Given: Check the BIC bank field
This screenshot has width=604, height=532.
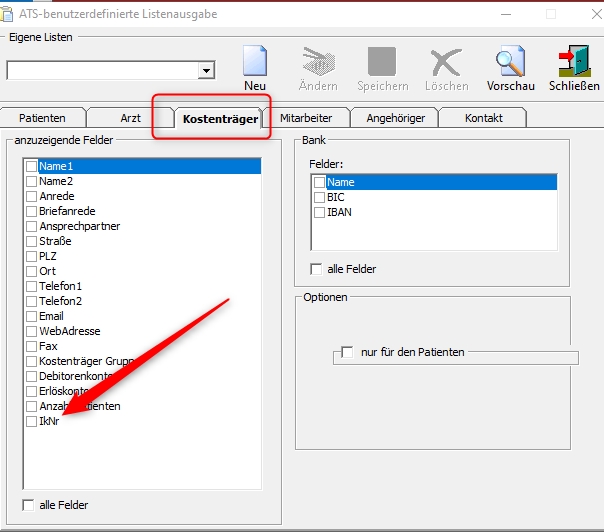Looking at the screenshot, I should point(320,197).
